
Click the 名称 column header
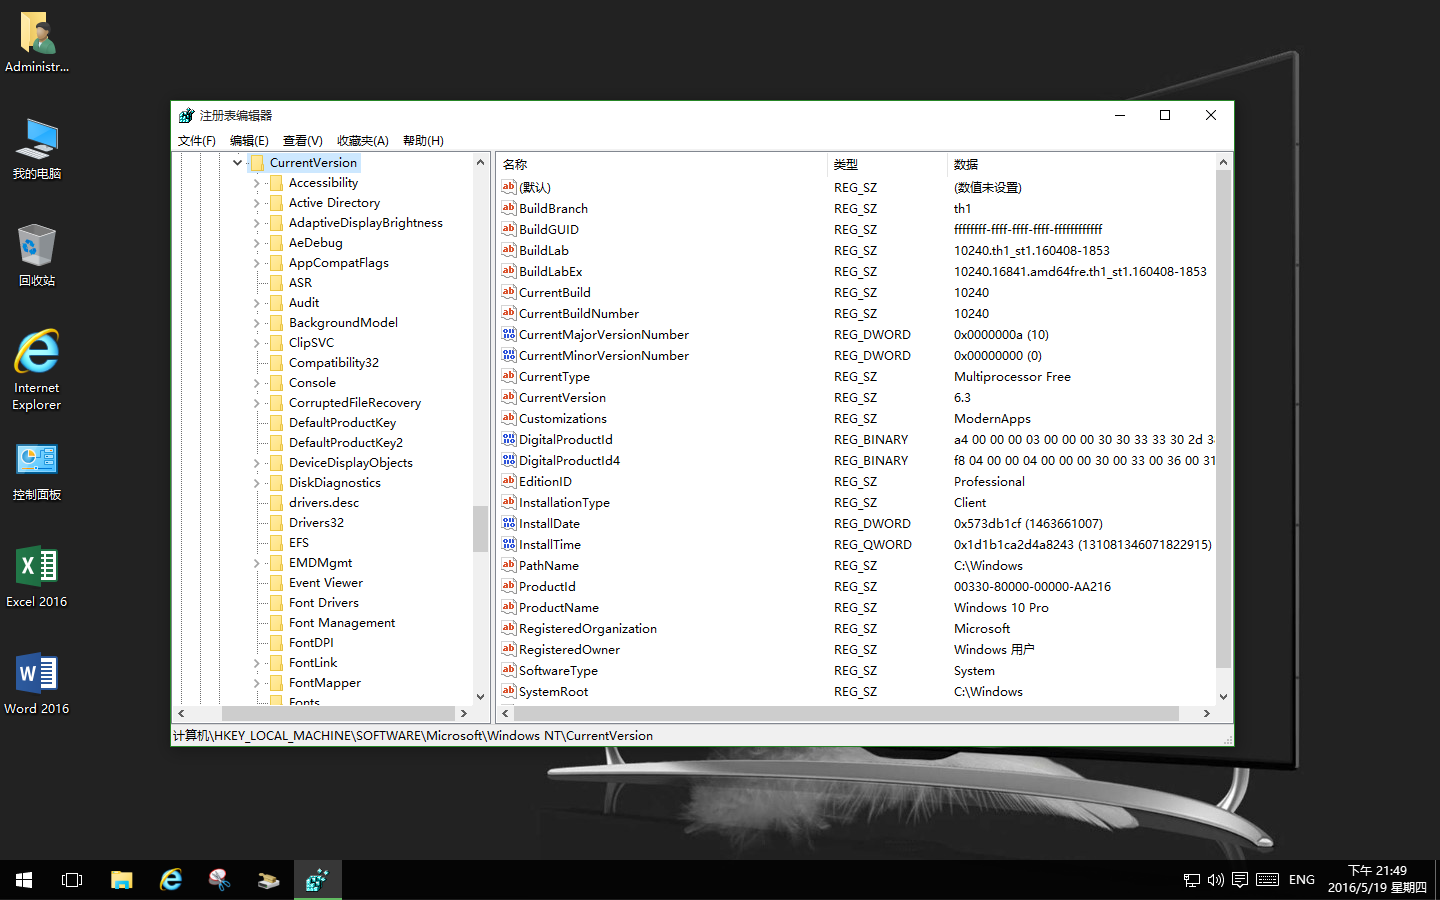click(662, 164)
